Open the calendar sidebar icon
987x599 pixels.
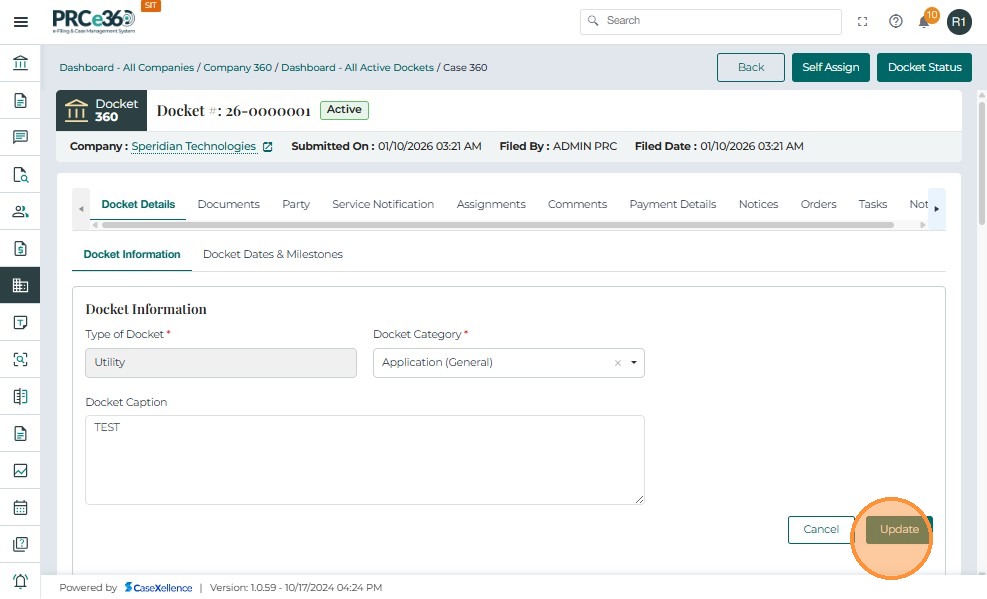pos(20,507)
